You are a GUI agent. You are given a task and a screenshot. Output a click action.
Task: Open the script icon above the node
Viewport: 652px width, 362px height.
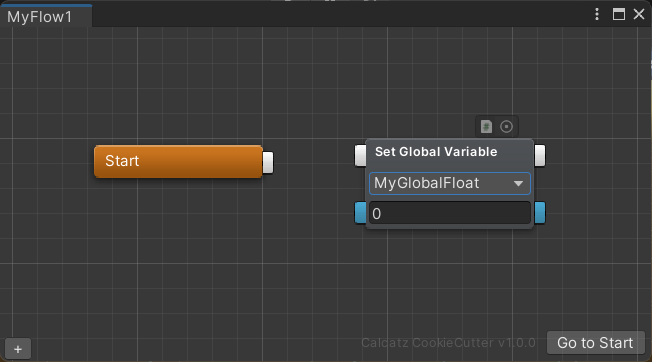coord(486,126)
